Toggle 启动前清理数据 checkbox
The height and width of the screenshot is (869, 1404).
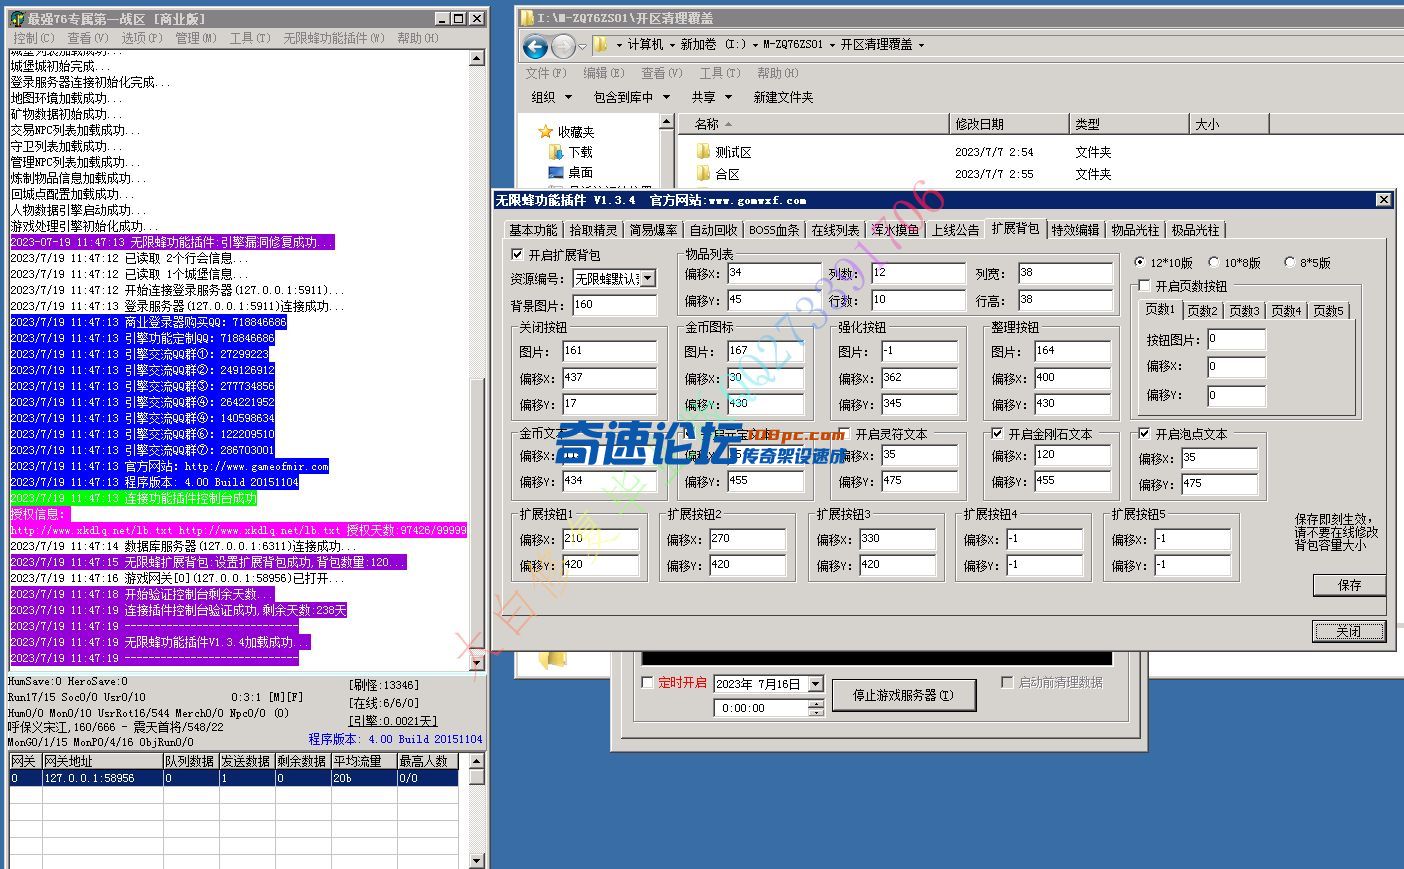pos(1007,682)
